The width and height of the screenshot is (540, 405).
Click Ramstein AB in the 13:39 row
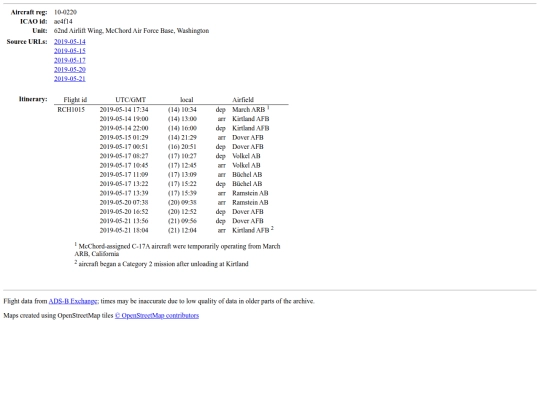pos(250,194)
